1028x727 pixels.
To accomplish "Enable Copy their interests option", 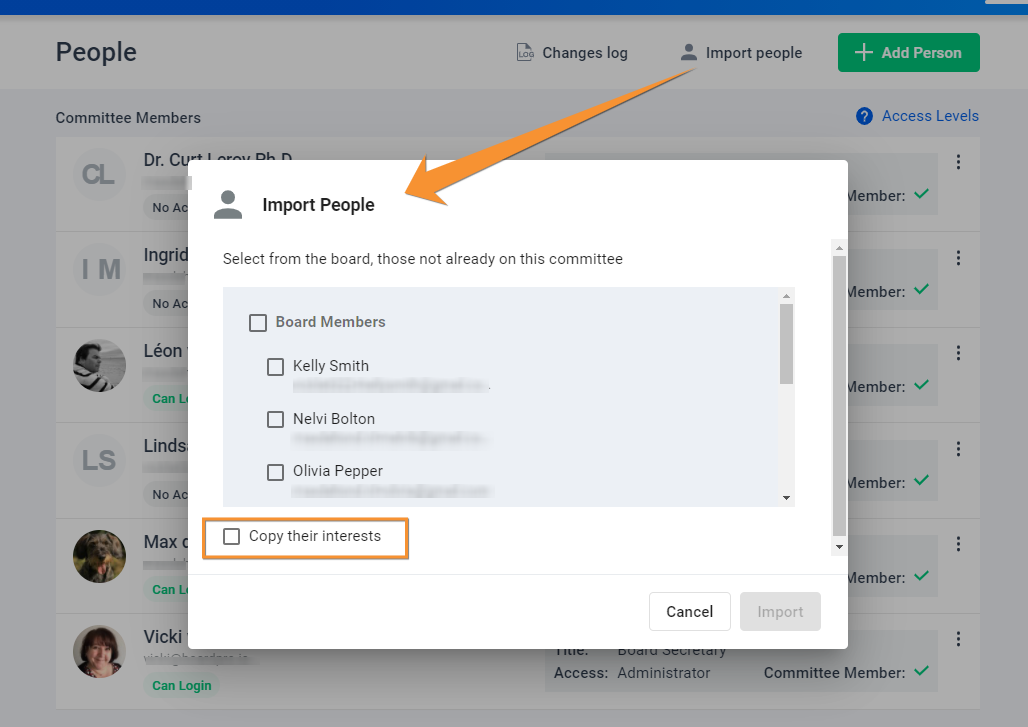I will [x=232, y=537].
